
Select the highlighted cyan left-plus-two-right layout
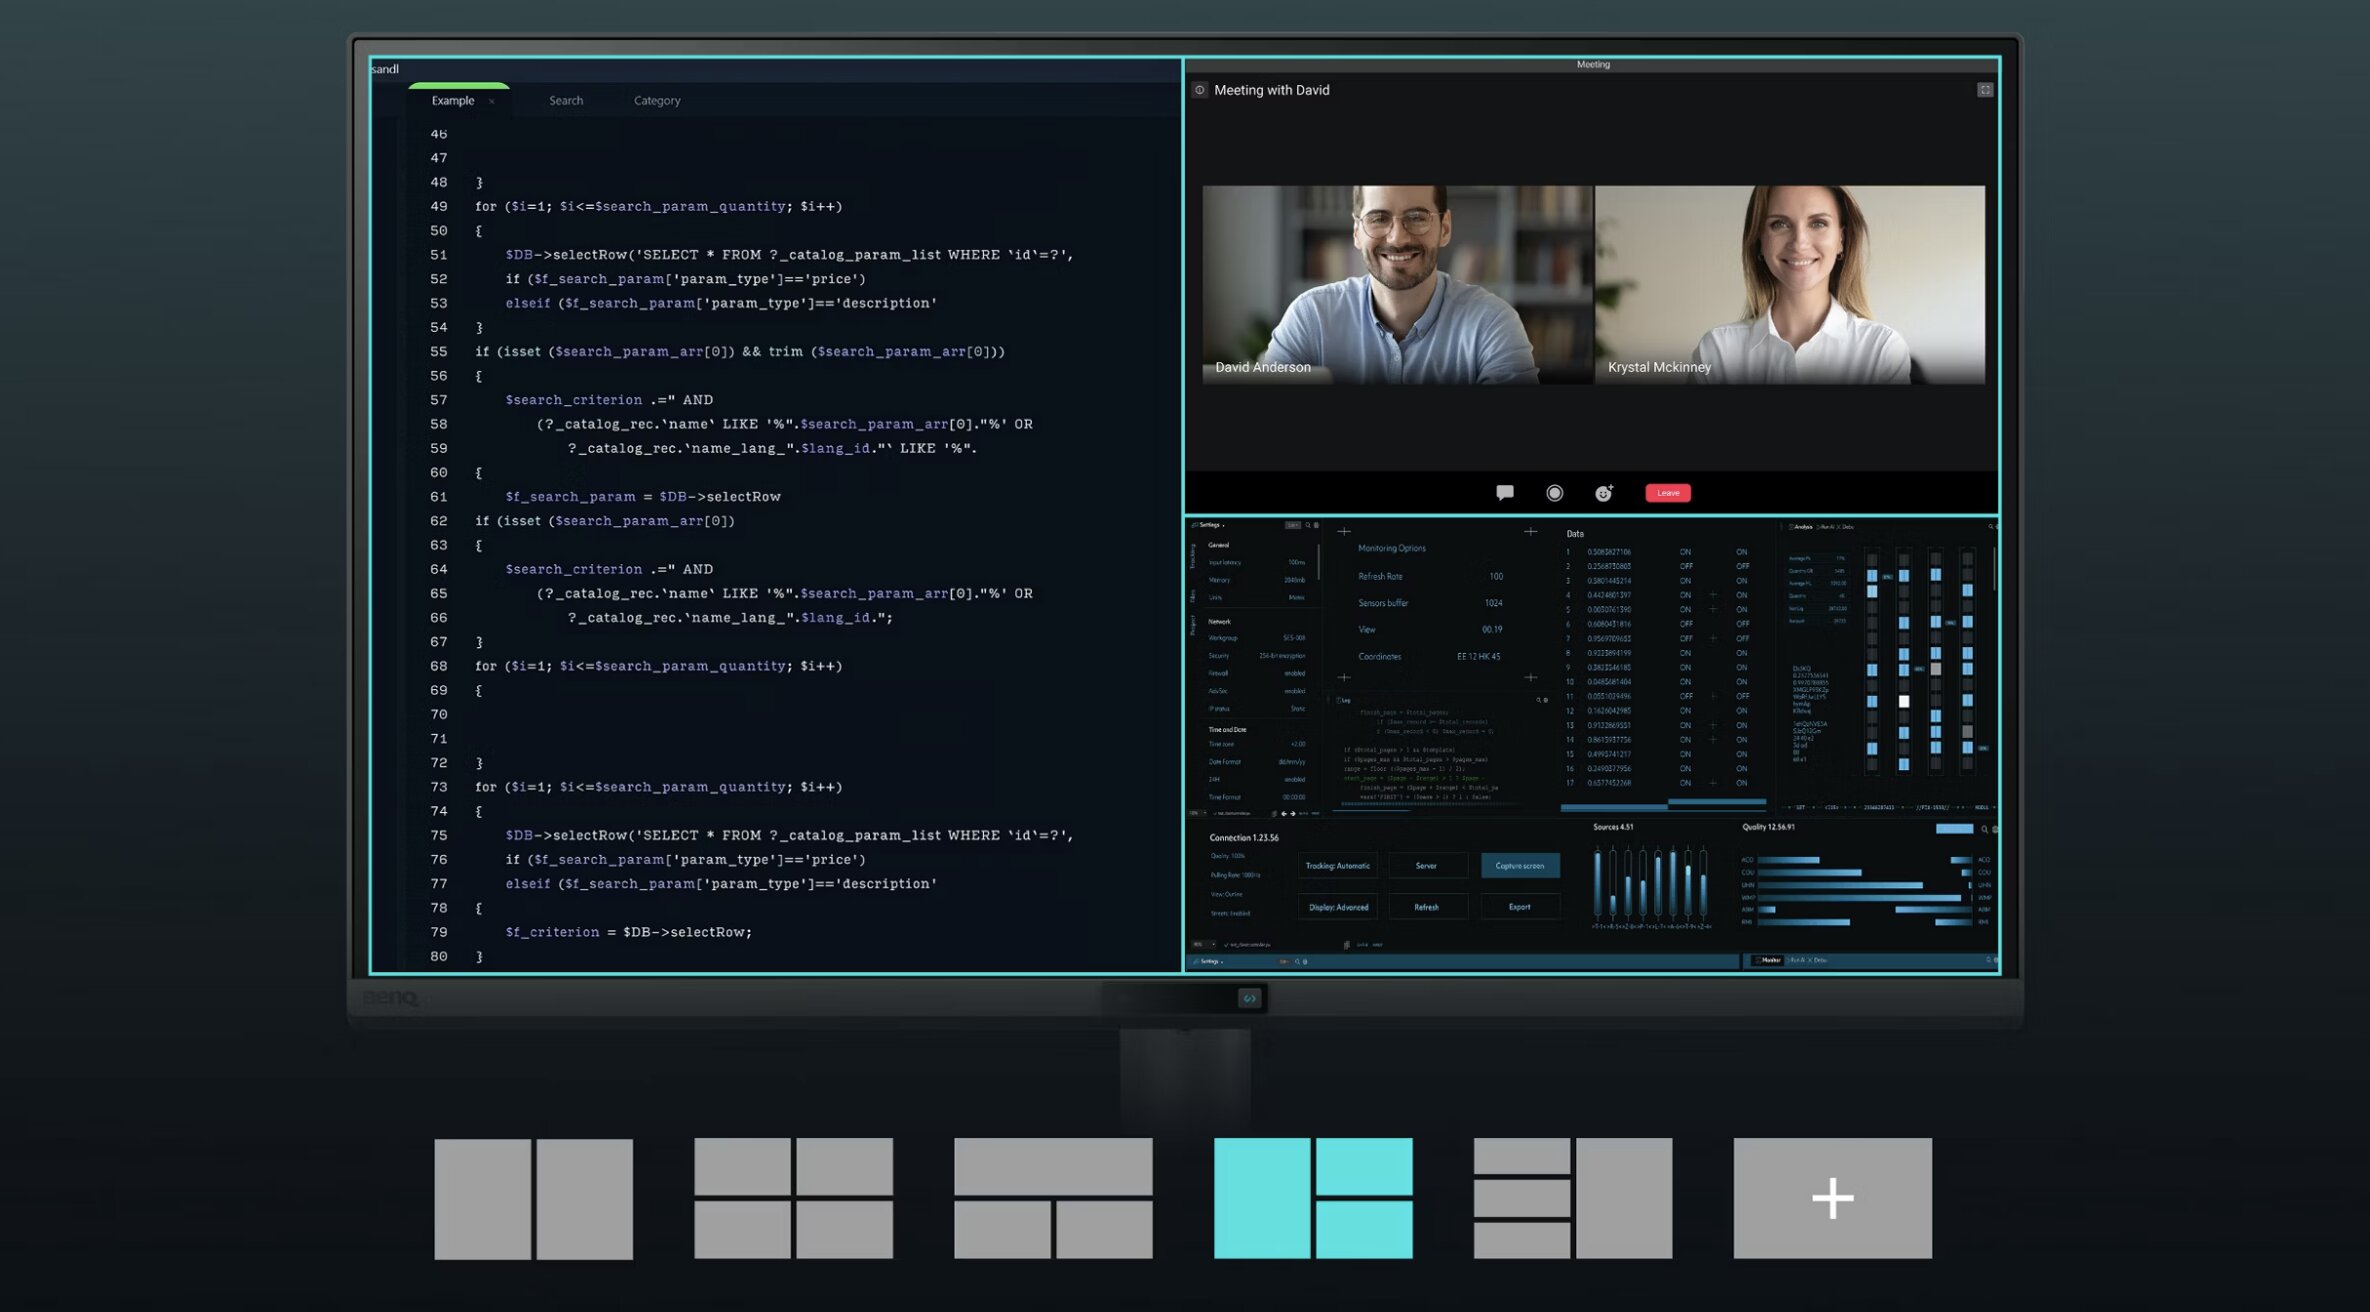(1313, 1198)
